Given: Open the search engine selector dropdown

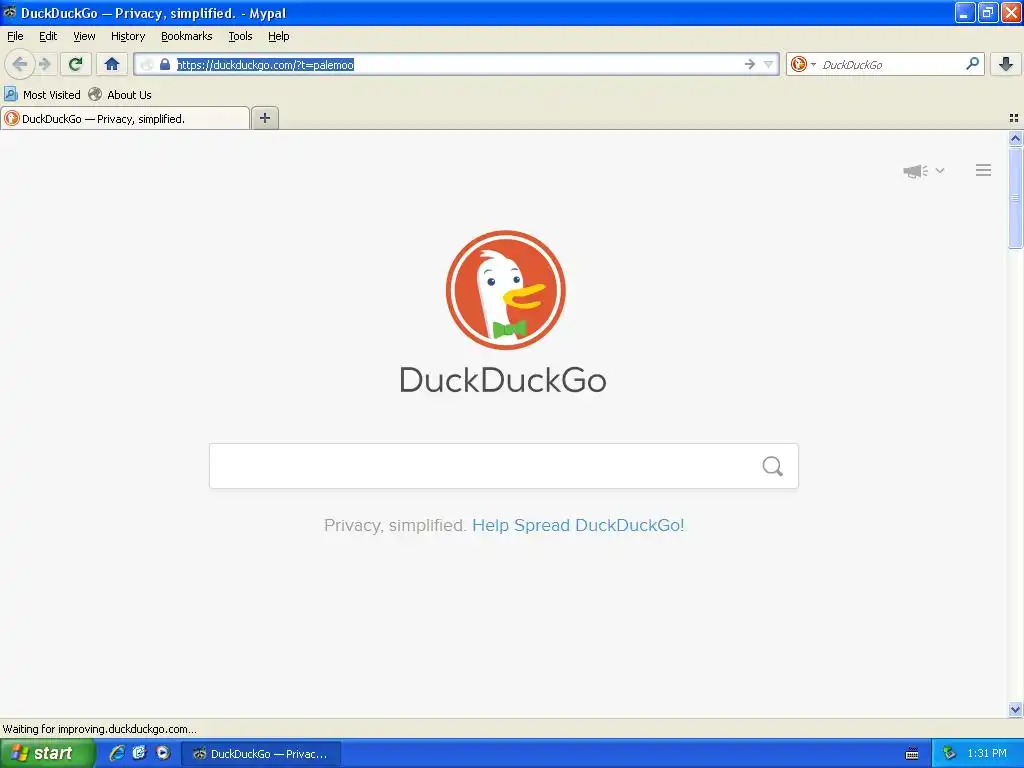Looking at the screenshot, I should pos(803,64).
